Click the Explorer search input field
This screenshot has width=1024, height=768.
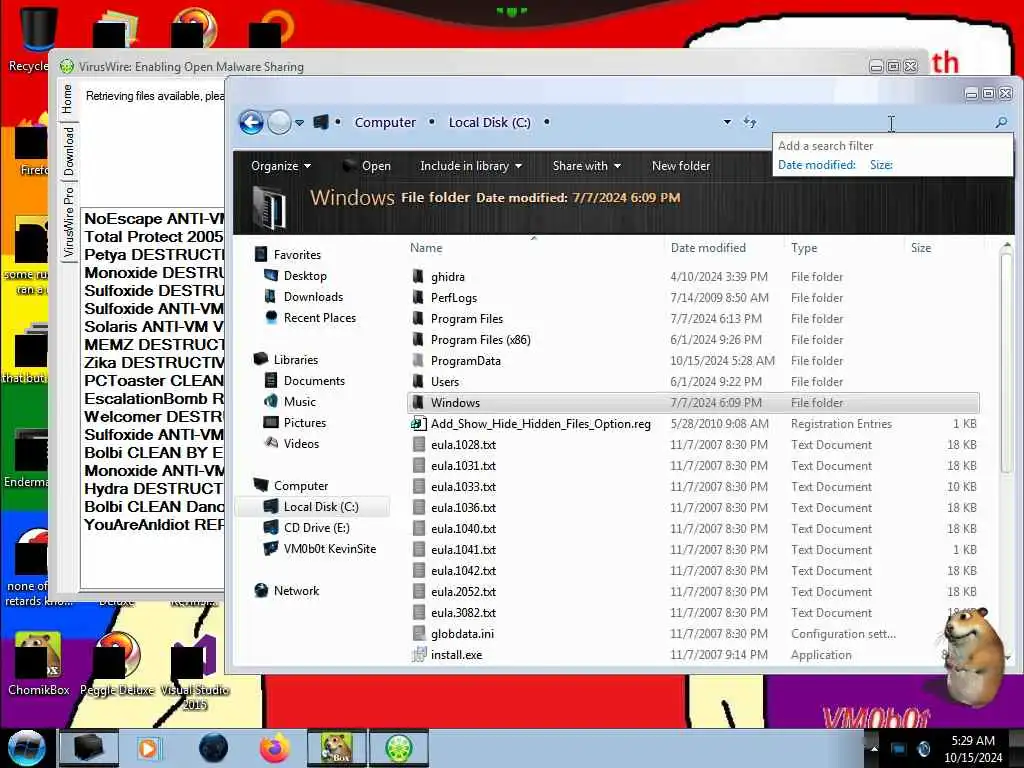tap(882, 122)
